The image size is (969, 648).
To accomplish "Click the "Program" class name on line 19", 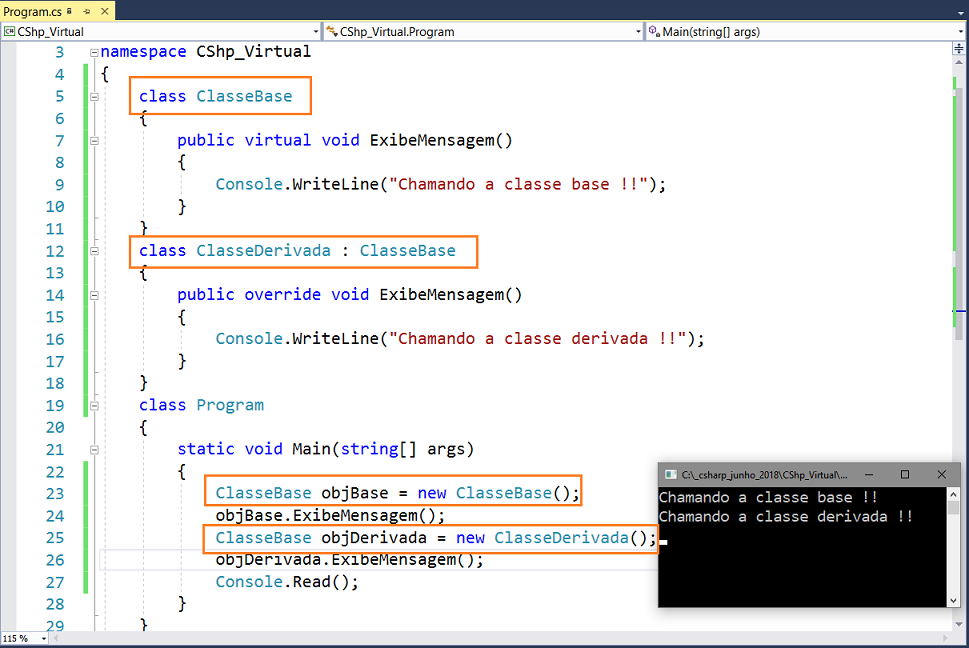I will coord(230,405).
